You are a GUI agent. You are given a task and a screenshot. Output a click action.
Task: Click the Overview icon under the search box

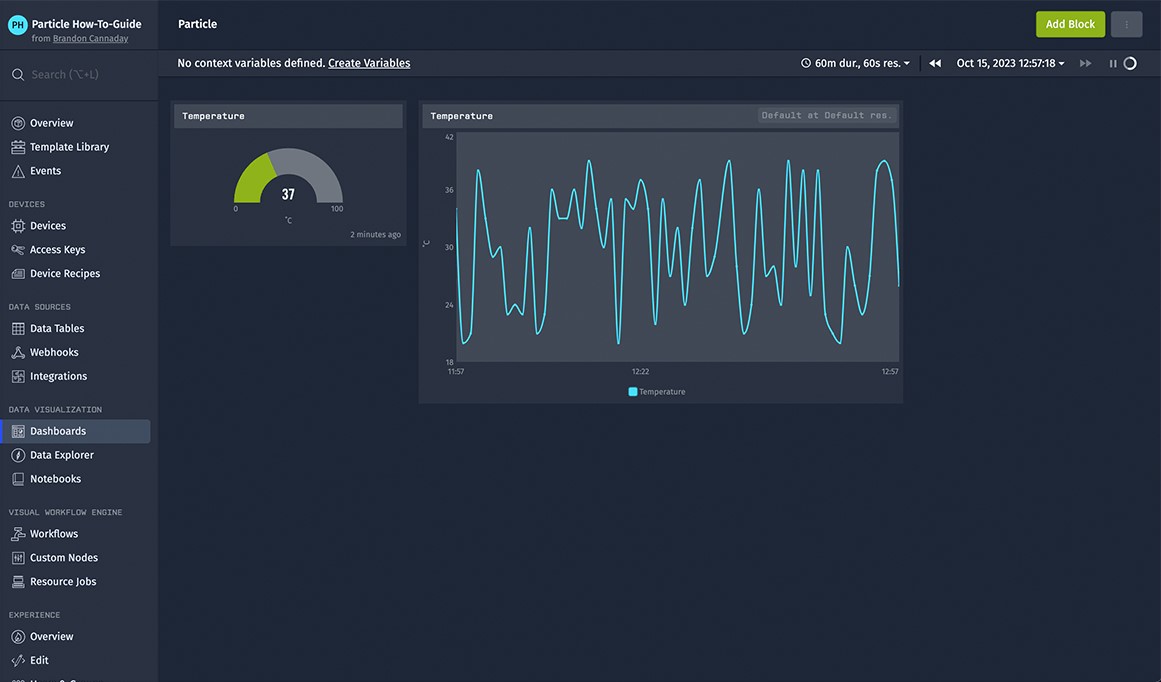click(18, 123)
